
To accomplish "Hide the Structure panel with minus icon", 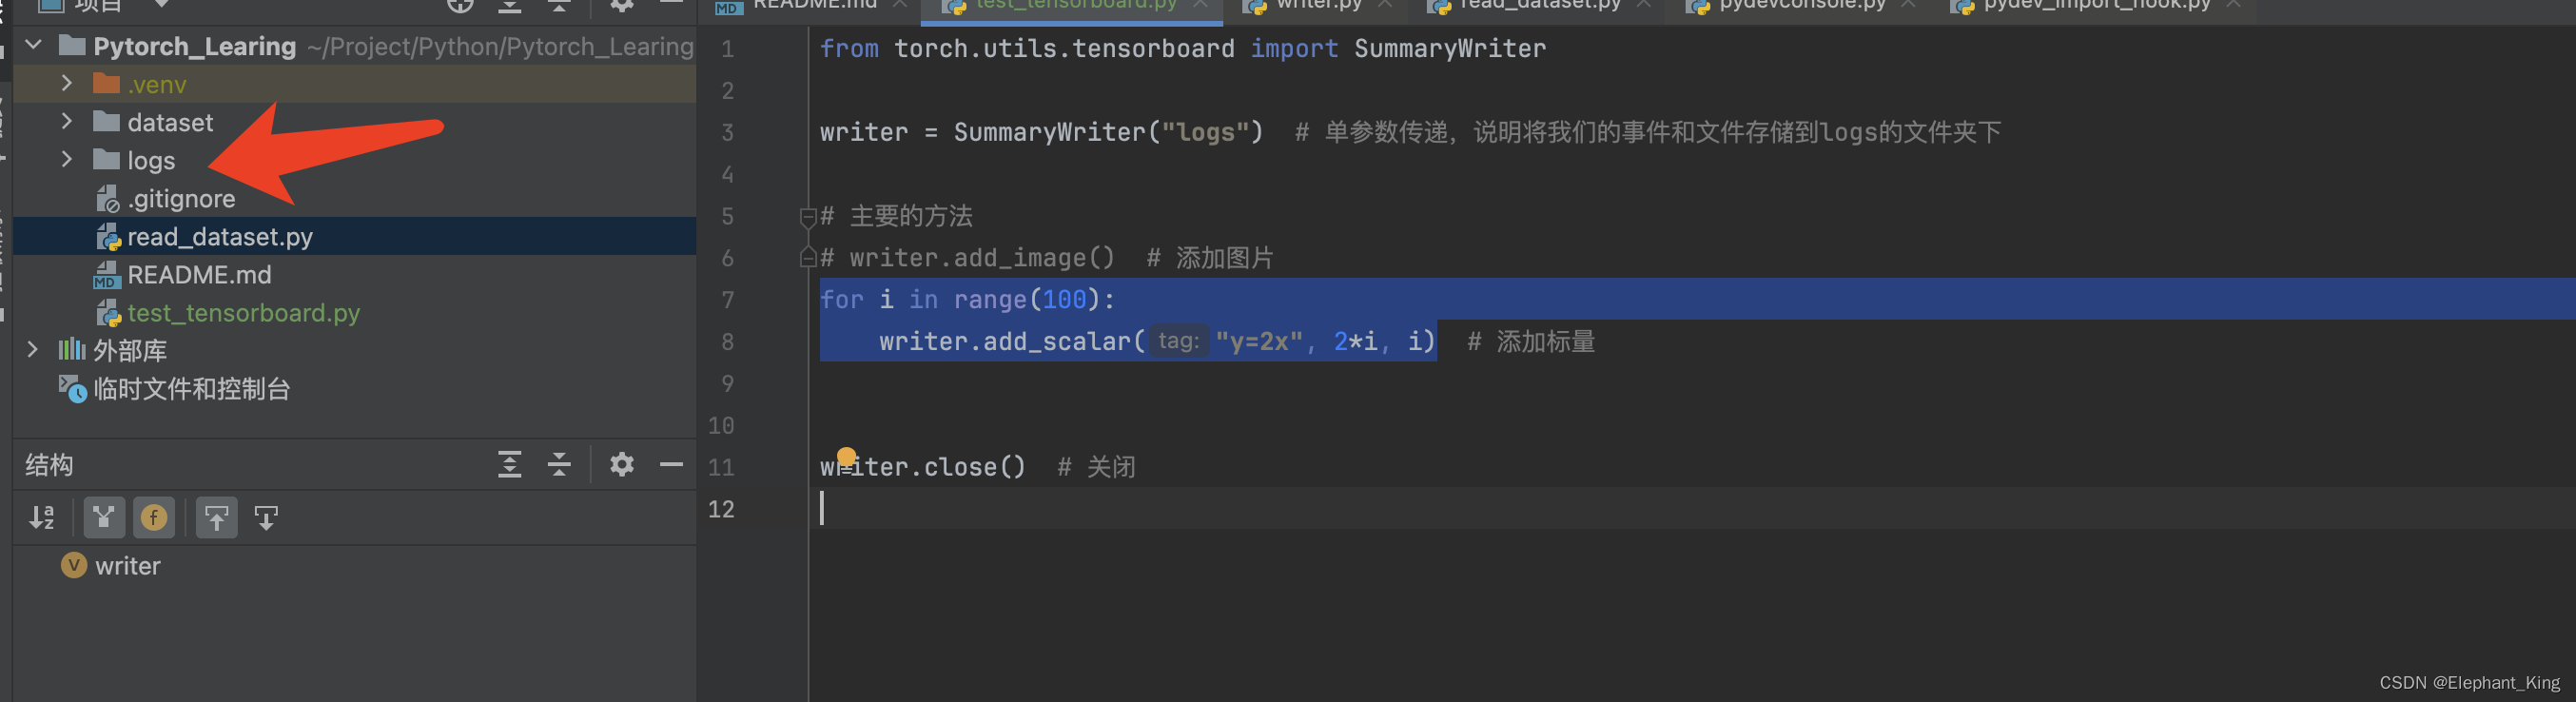I will (672, 464).
